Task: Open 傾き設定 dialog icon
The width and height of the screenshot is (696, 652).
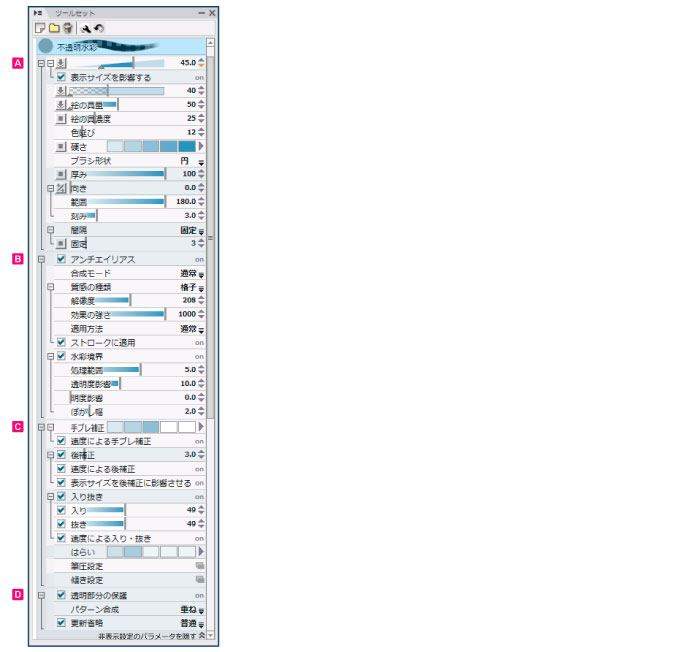Action: pyautogui.click(x=200, y=580)
